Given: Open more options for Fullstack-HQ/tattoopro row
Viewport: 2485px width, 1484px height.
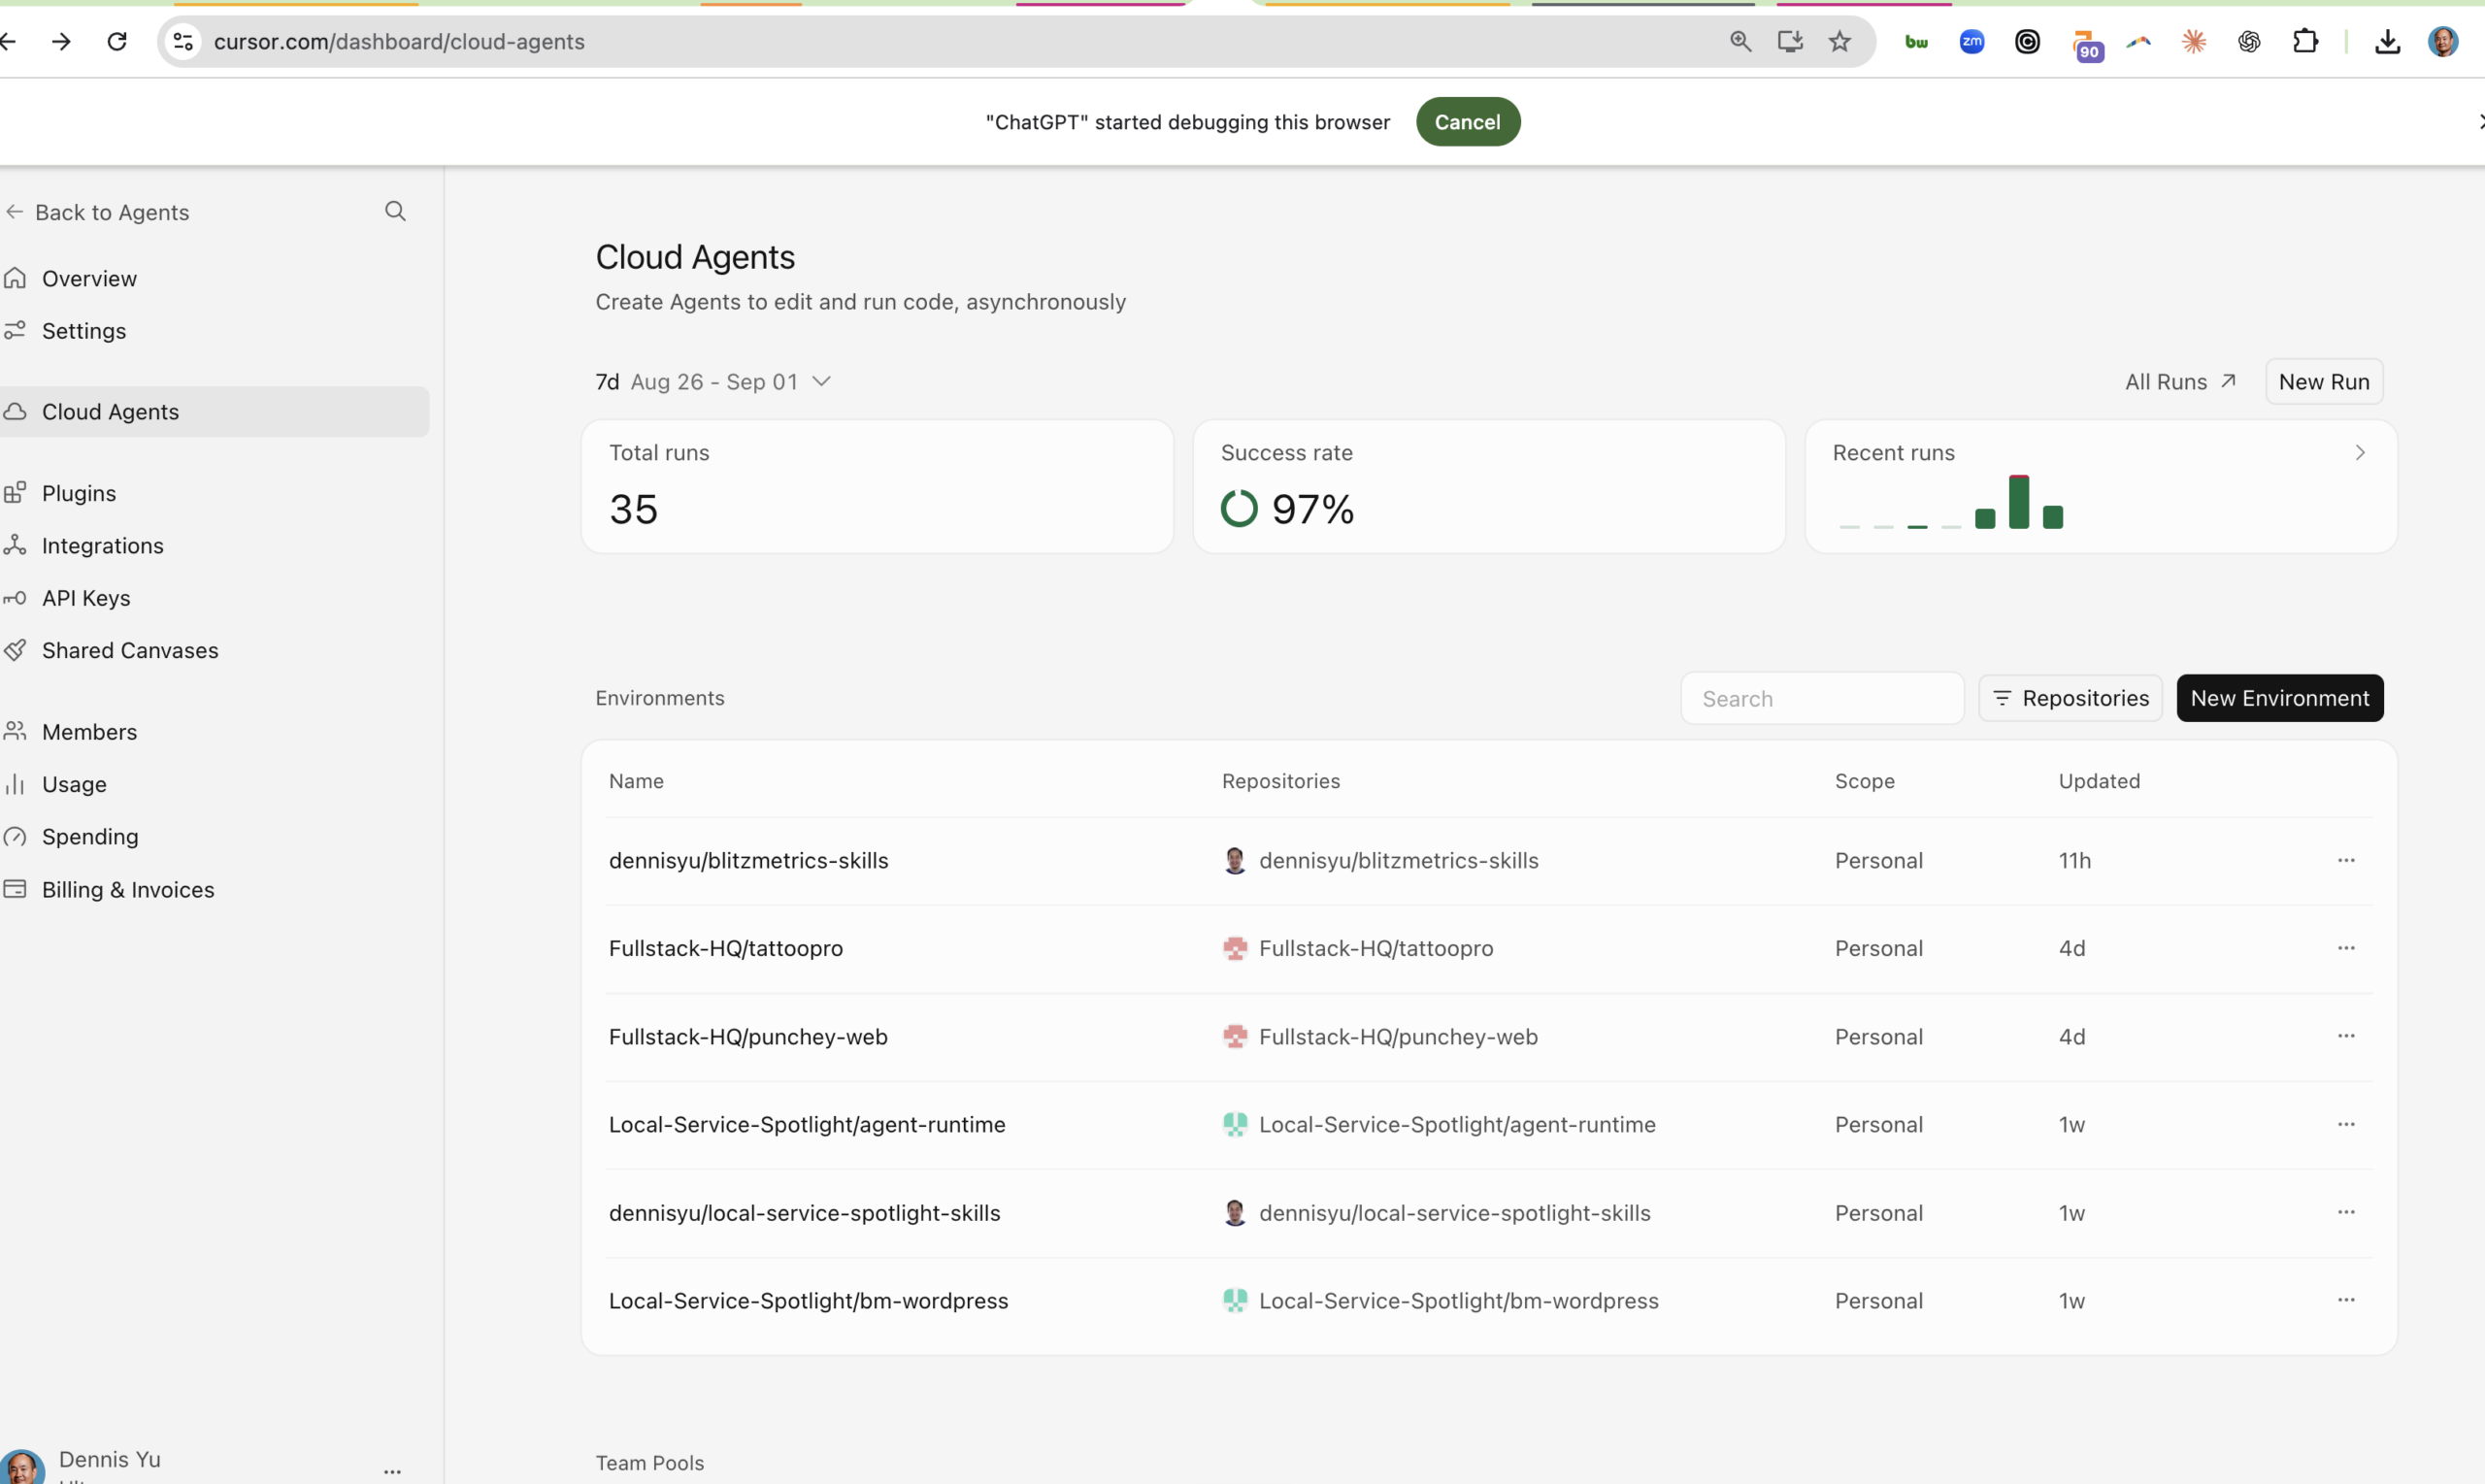Looking at the screenshot, I should click(x=2345, y=948).
